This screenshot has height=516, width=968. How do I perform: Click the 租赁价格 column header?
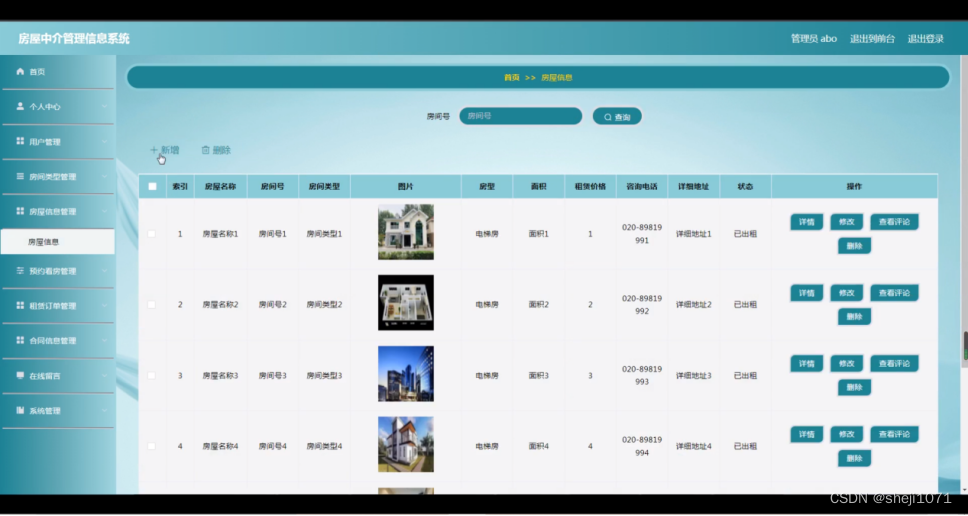tap(590, 186)
